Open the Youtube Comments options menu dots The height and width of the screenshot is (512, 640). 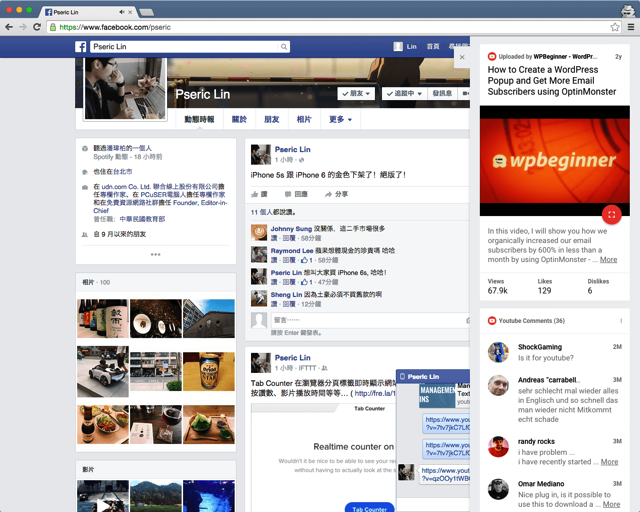pos(621,321)
